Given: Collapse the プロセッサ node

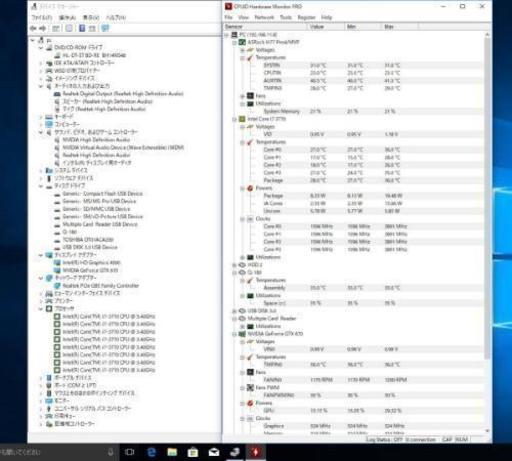Looking at the screenshot, I should 41,308.
